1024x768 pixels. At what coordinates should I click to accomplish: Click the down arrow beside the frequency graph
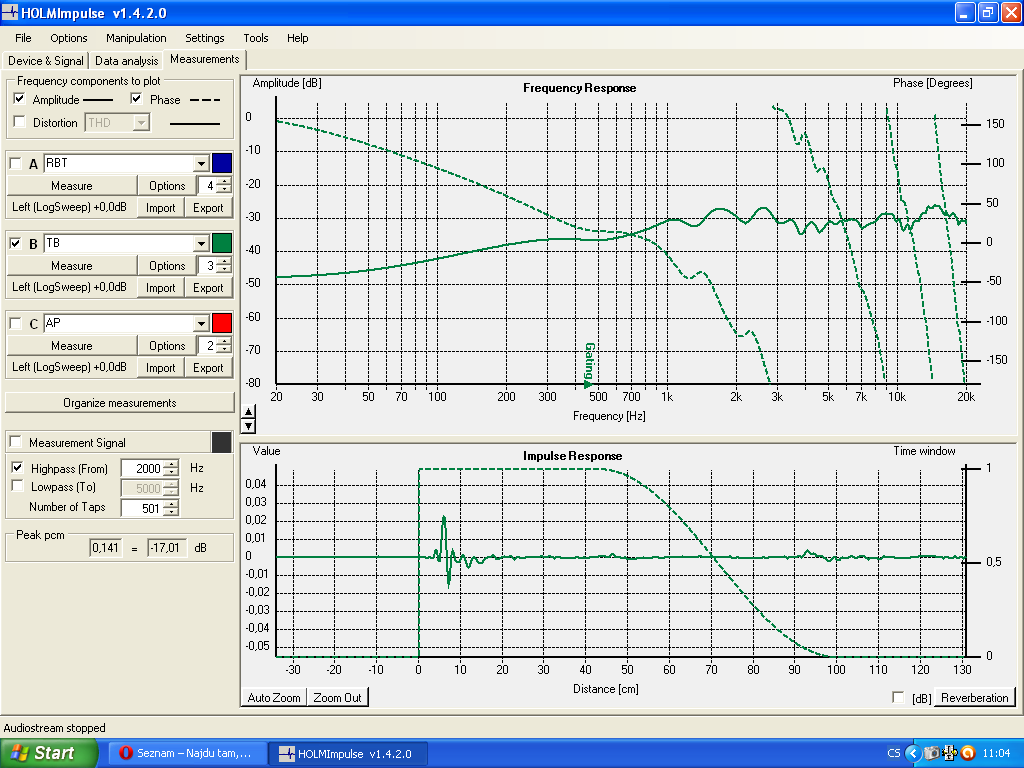pos(248,426)
